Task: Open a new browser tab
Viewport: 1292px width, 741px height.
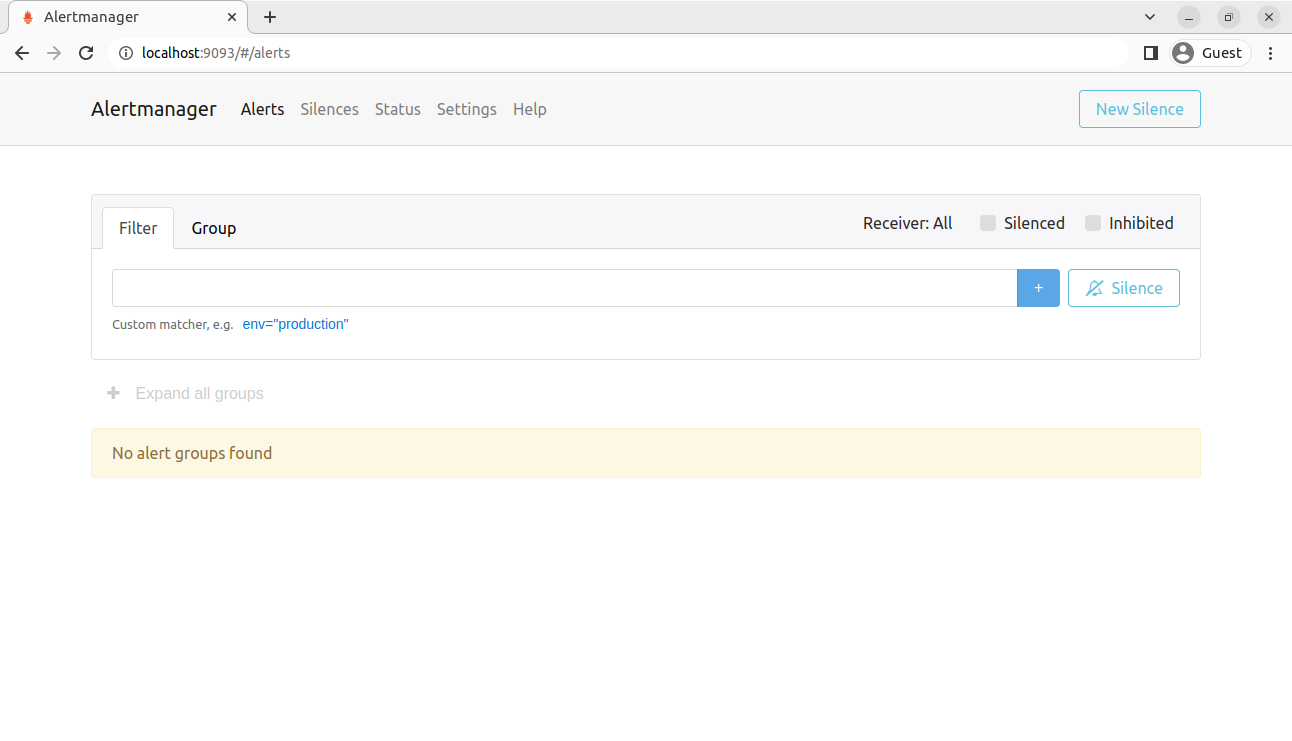Action: (270, 17)
